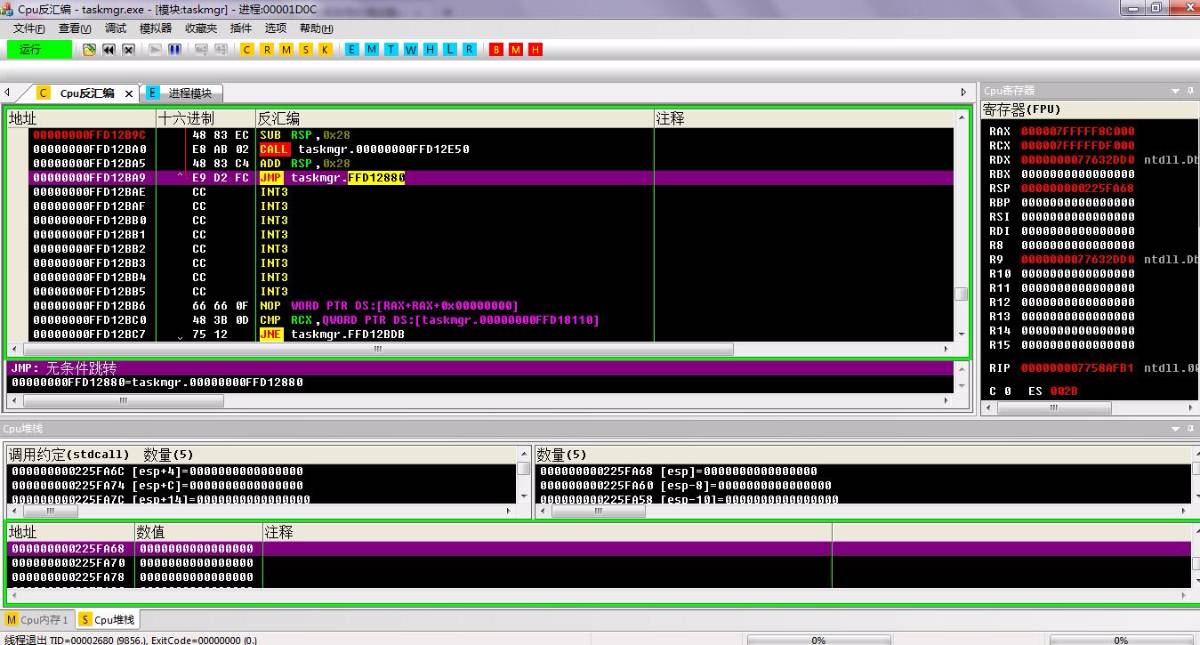Click the yellow R toolbar icon
Viewport: 1200px width, 645px height.
[x=267, y=49]
